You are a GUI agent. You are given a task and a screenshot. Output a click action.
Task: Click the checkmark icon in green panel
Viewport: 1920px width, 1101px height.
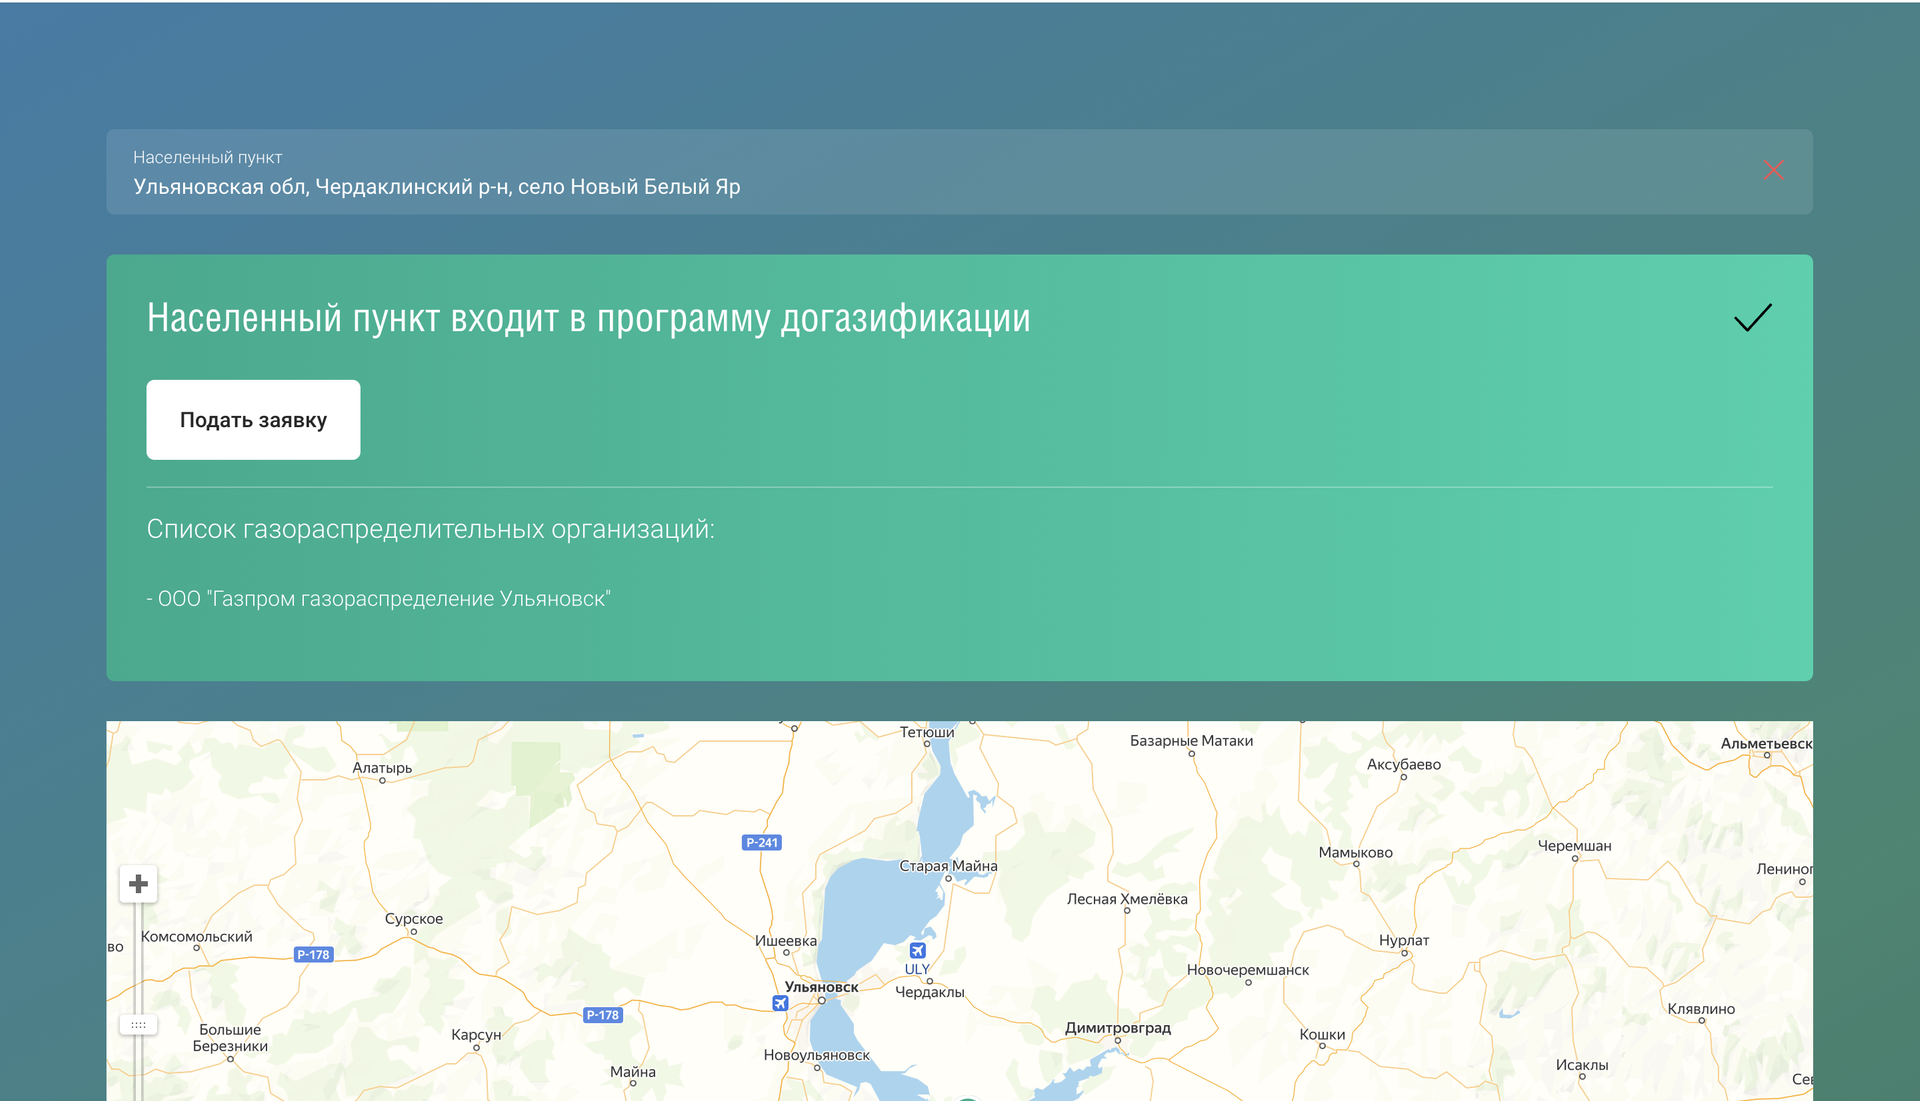[x=1752, y=318]
